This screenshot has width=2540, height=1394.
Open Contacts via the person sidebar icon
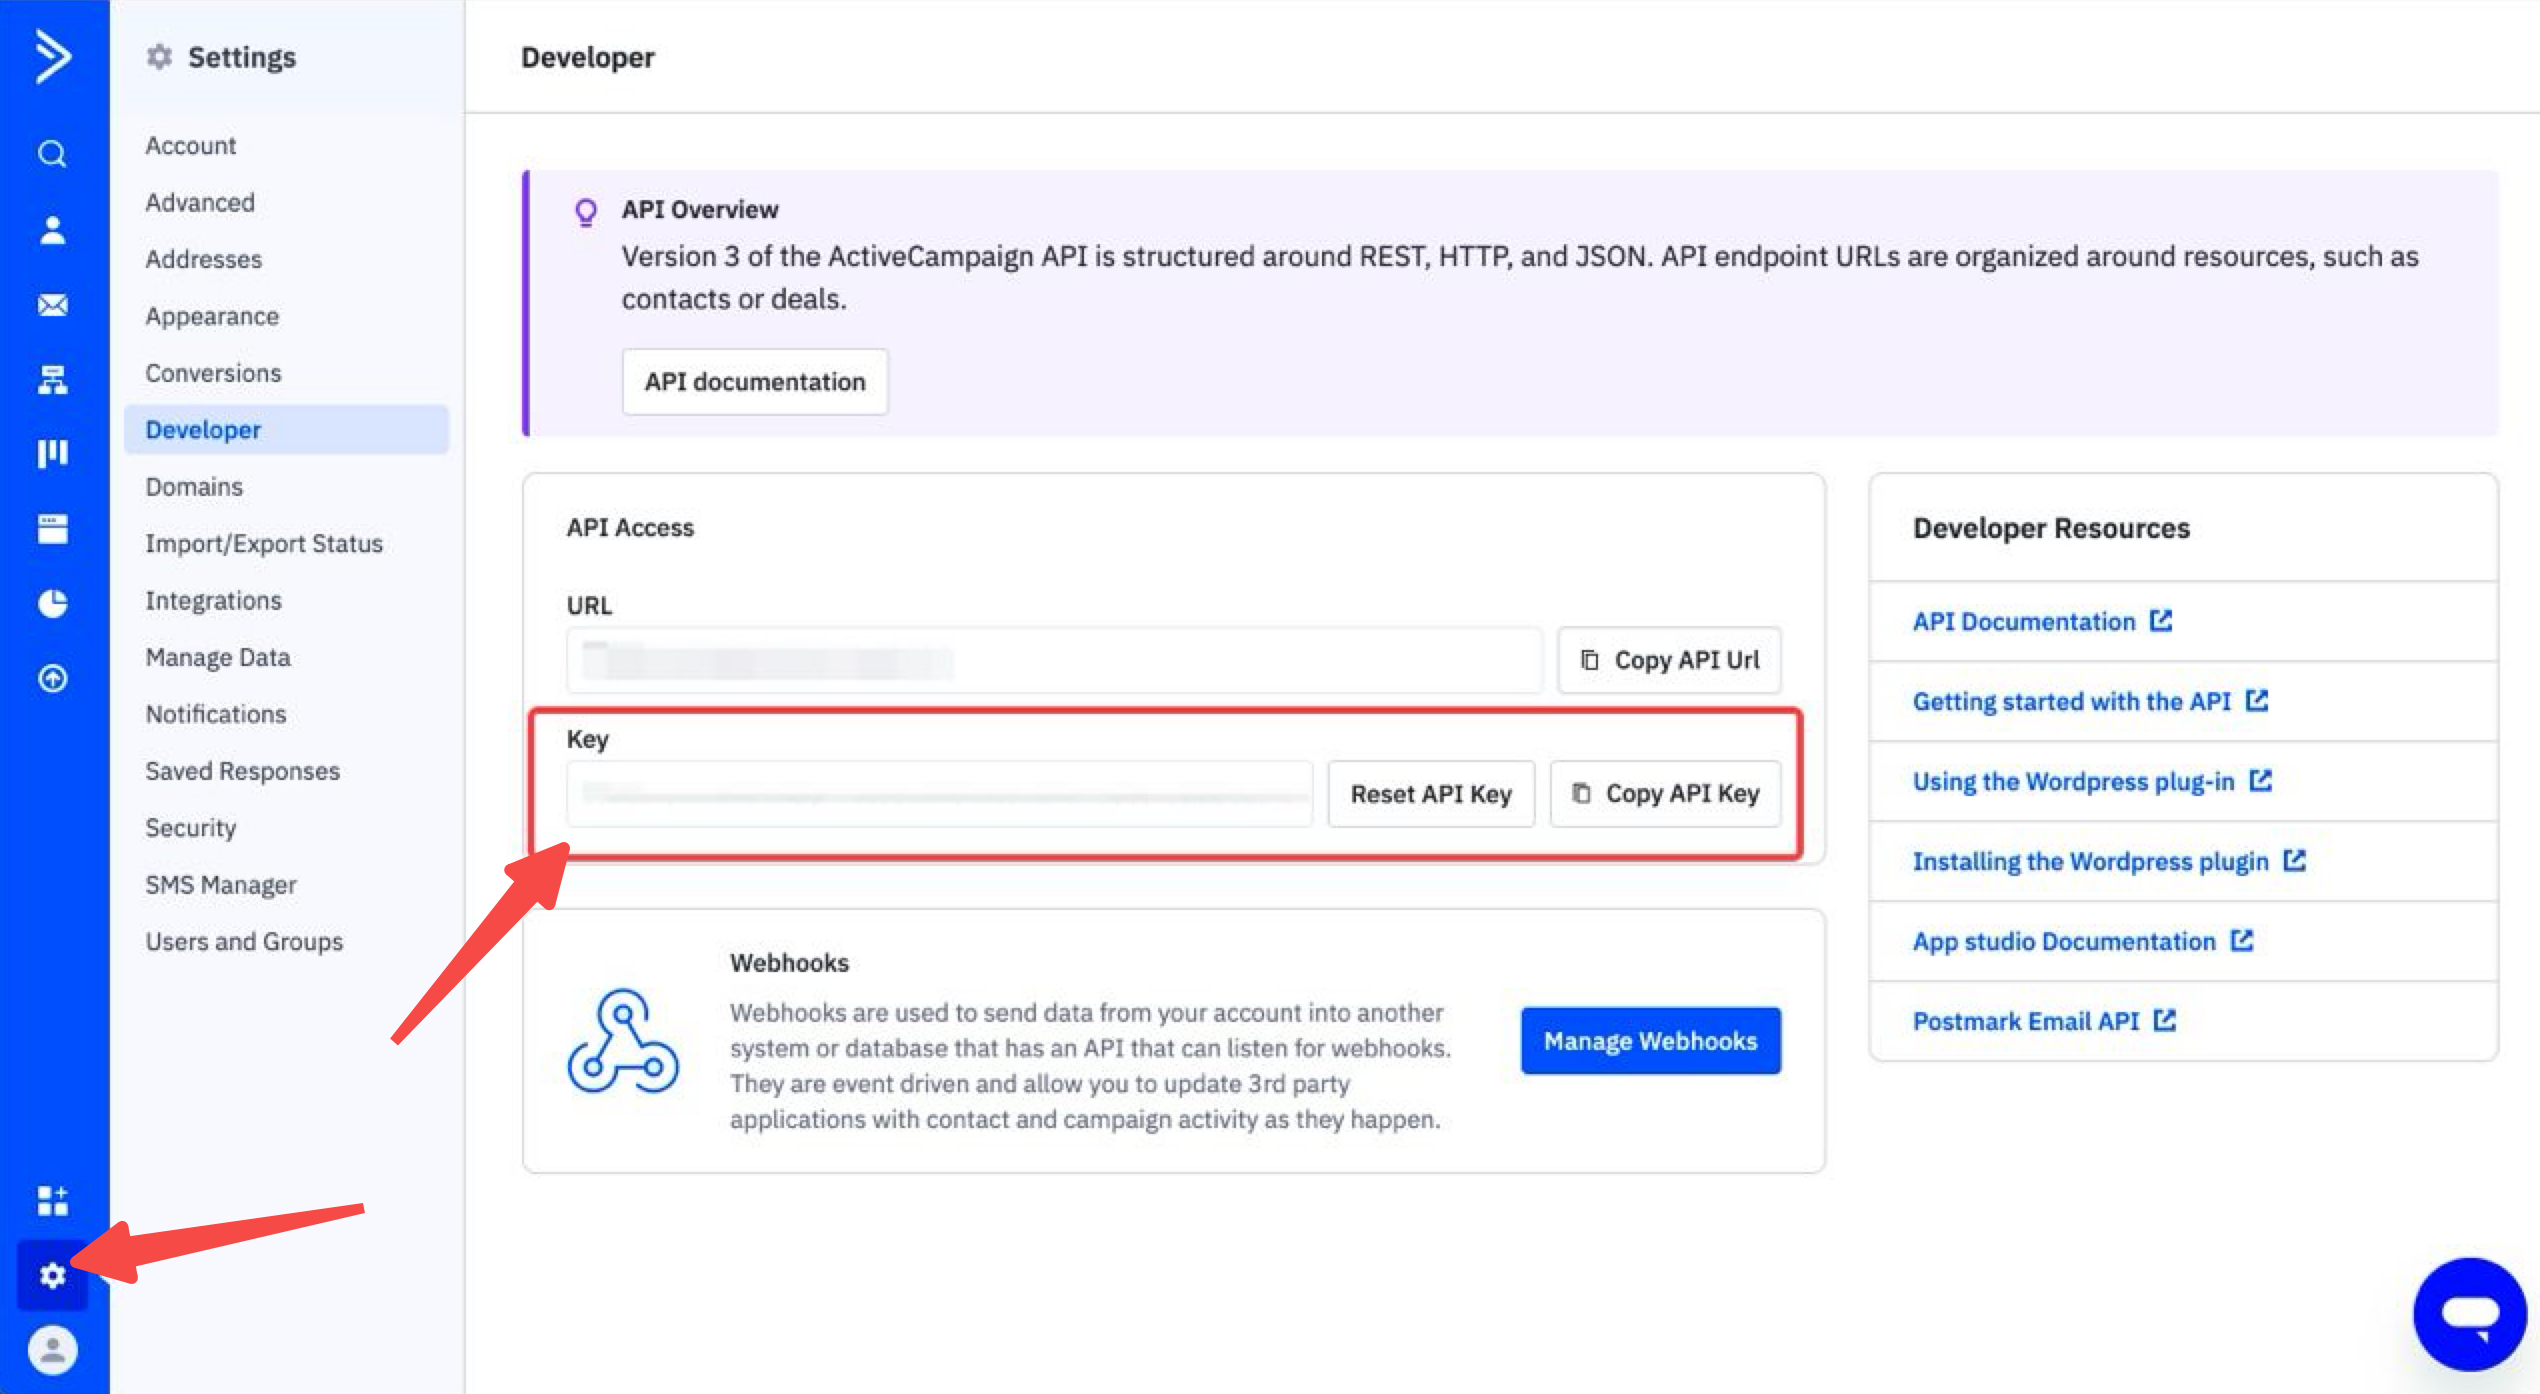(52, 230)
